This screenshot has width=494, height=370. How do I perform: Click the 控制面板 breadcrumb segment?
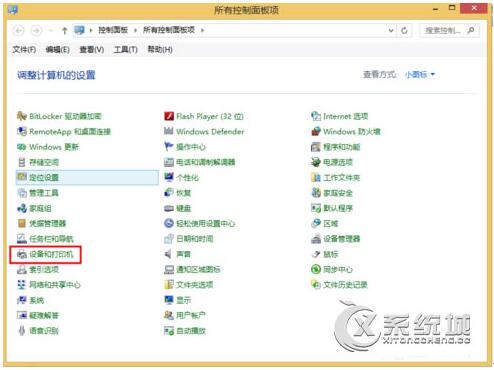coord(113,30)
